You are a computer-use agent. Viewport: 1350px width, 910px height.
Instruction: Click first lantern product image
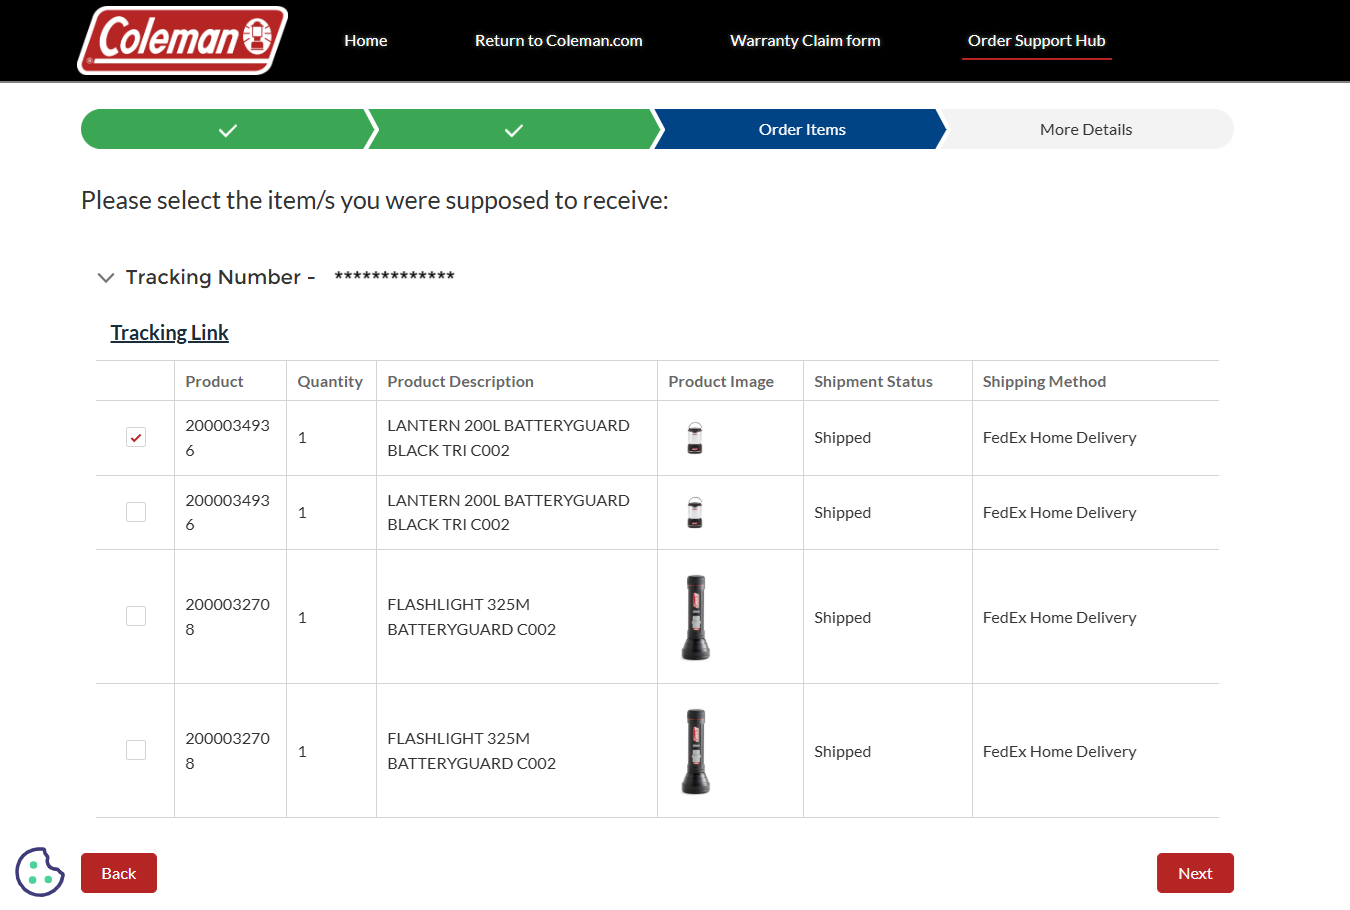(695, 438)
